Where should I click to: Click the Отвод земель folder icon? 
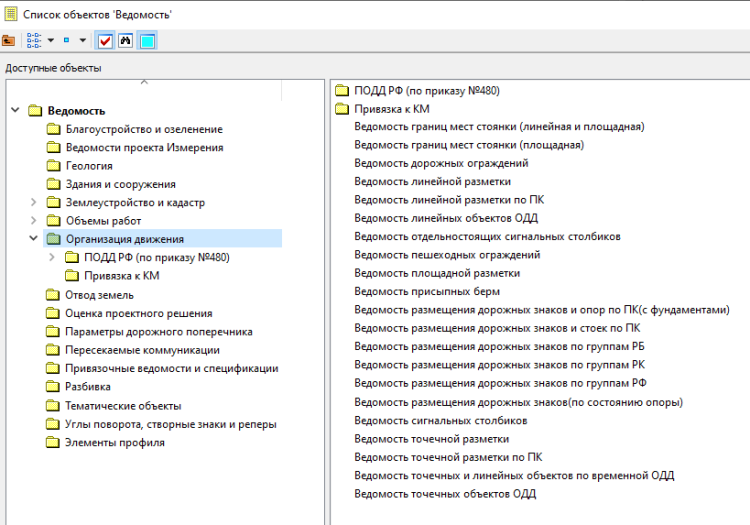tap(53, 295)
